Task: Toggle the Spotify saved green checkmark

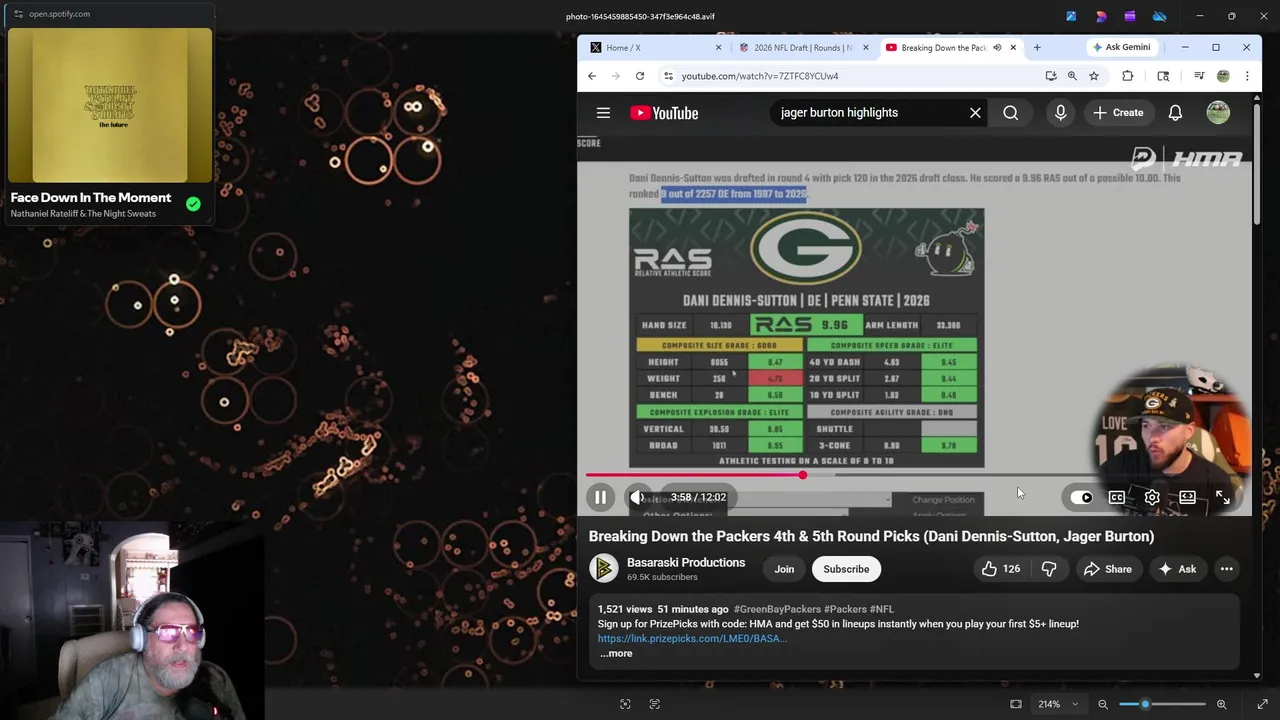Action: 193,204
